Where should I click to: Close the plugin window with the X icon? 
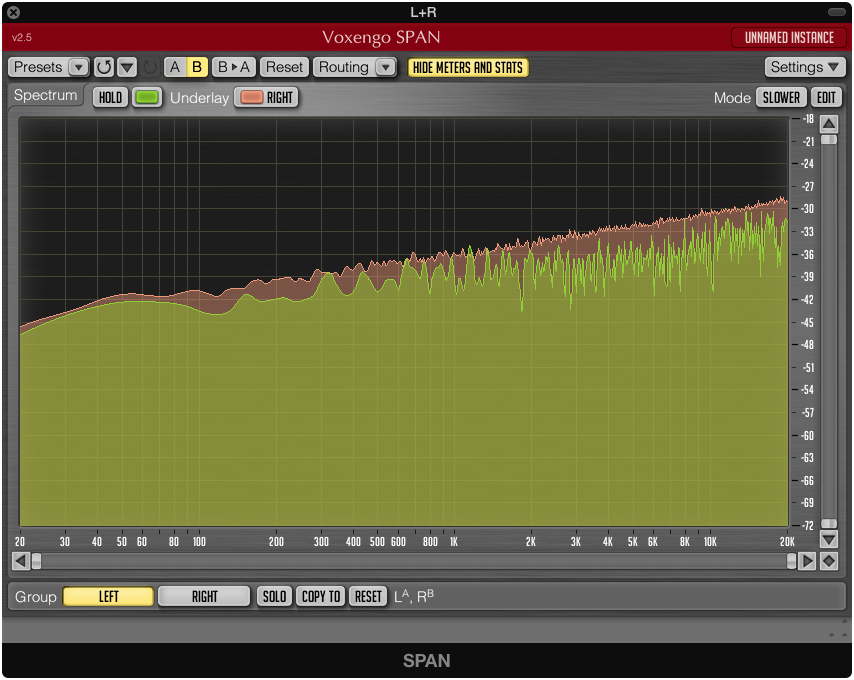(x=14, y=12)
